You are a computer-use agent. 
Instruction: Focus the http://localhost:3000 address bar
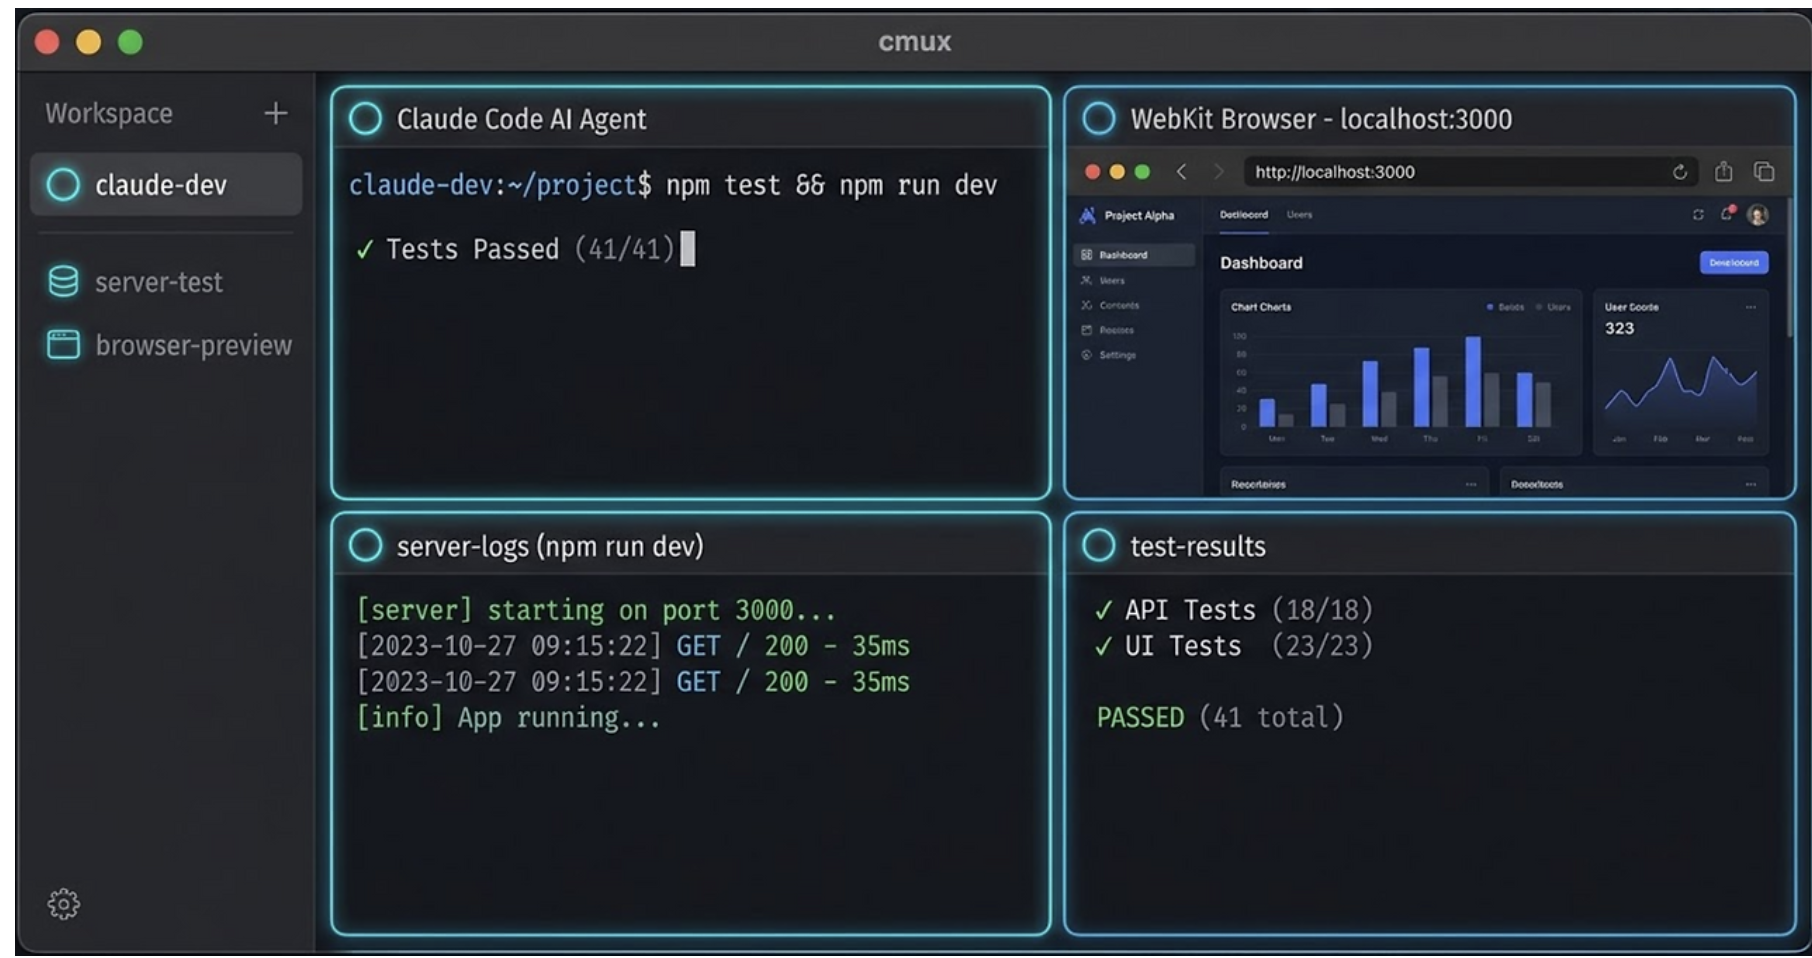point(1470,172)
